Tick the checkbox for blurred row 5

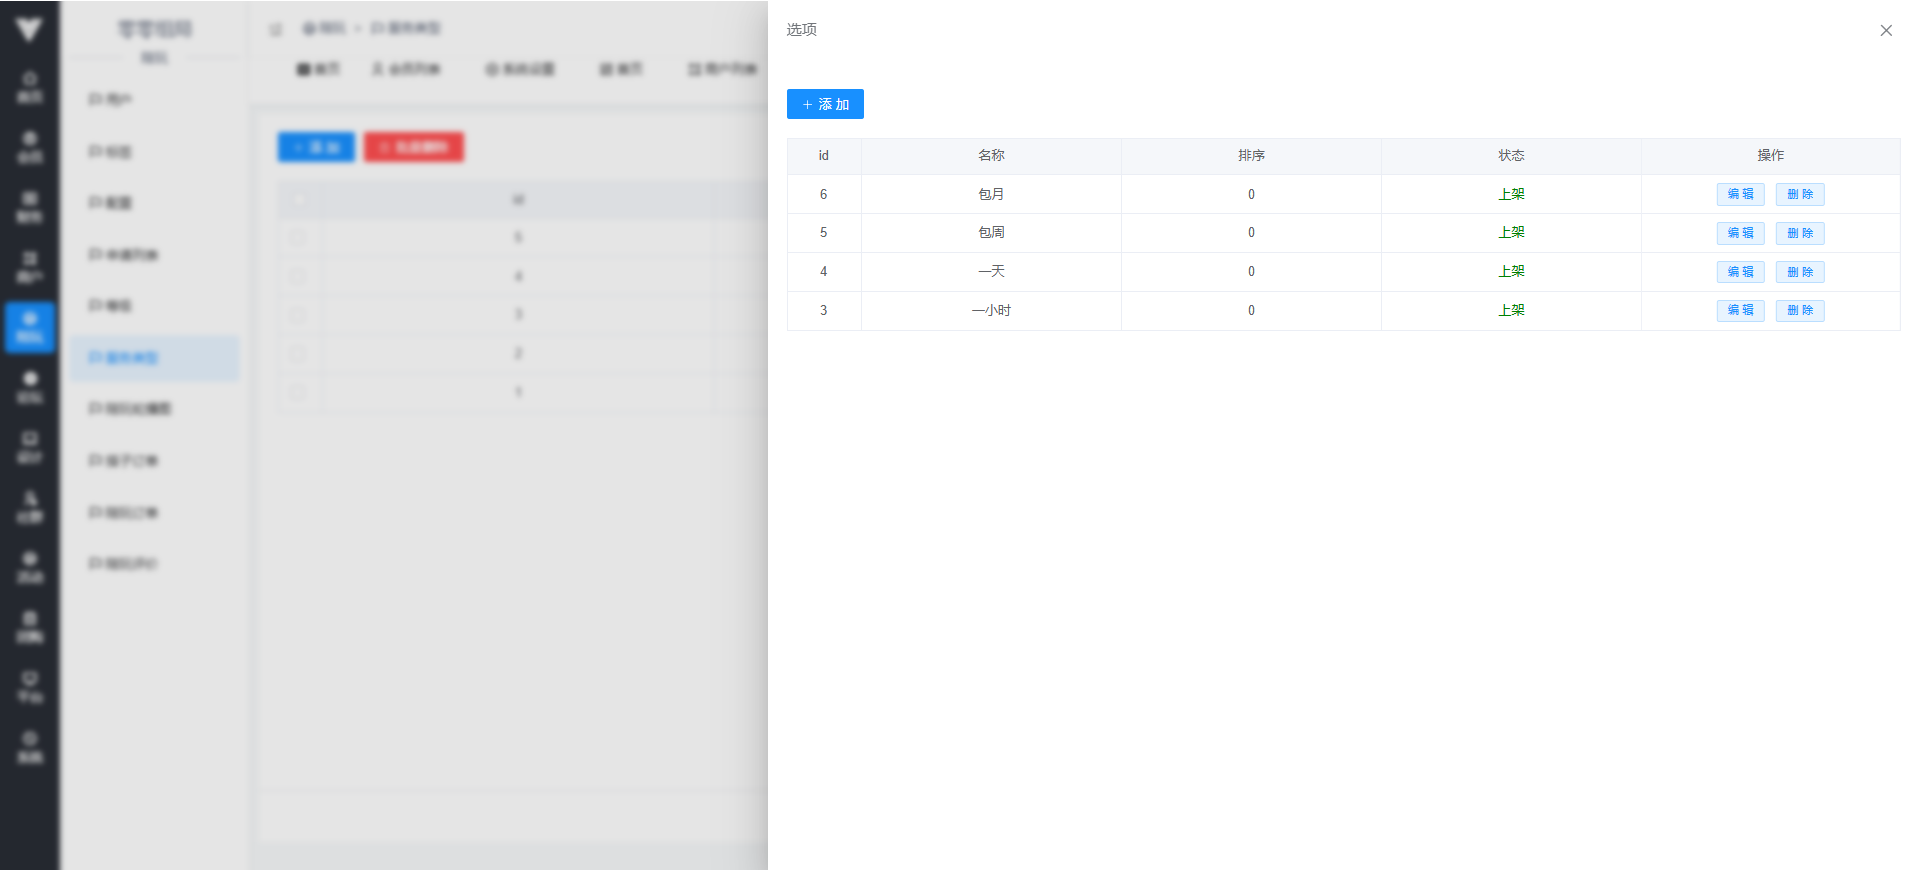pyautogui.click(x=298, y=238)
